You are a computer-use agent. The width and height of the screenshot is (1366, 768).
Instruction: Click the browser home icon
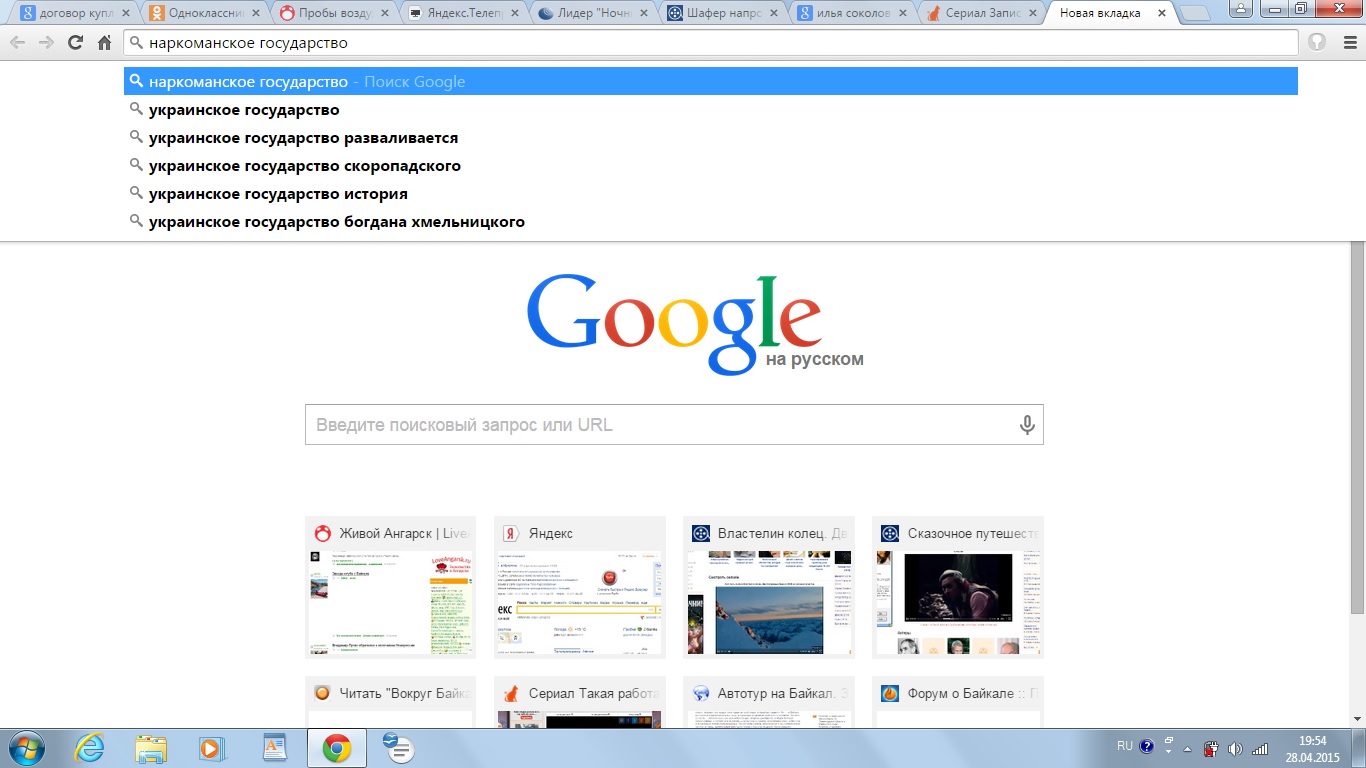pyautogui.click(x=104, y=43)
